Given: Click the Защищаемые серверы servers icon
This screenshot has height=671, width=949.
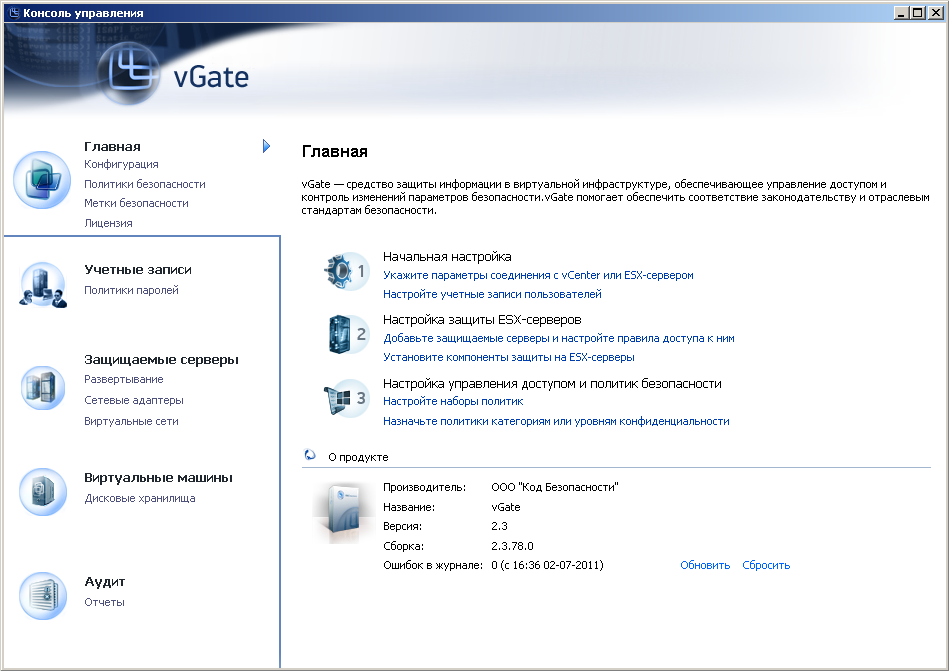Looking at the screenshot, I should pyautogui.click(x=42, y=387).
